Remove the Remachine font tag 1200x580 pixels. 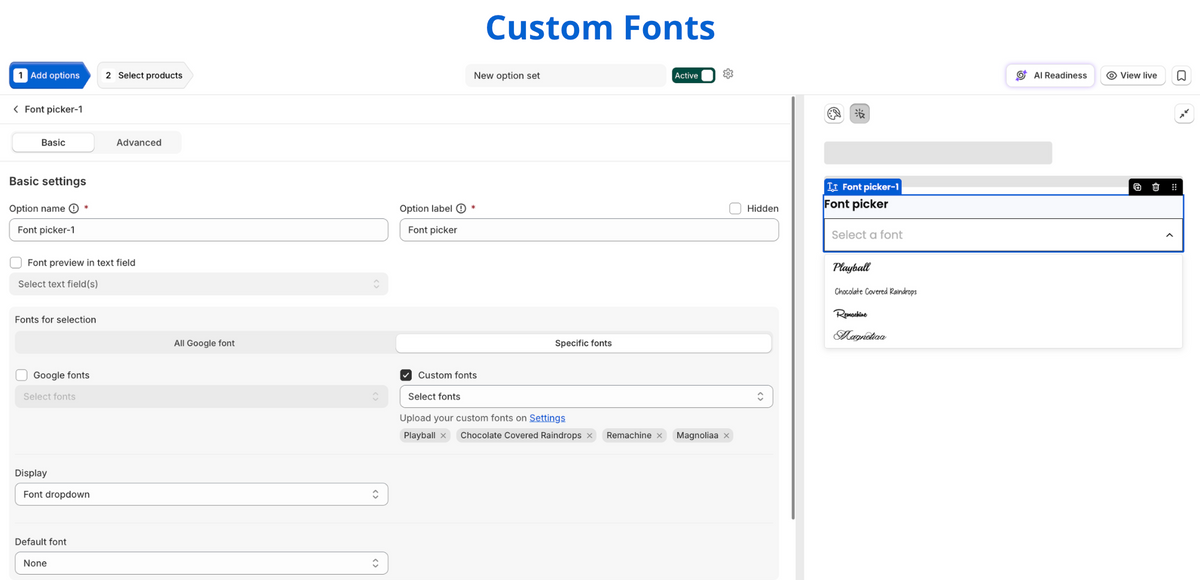point(660,436)
